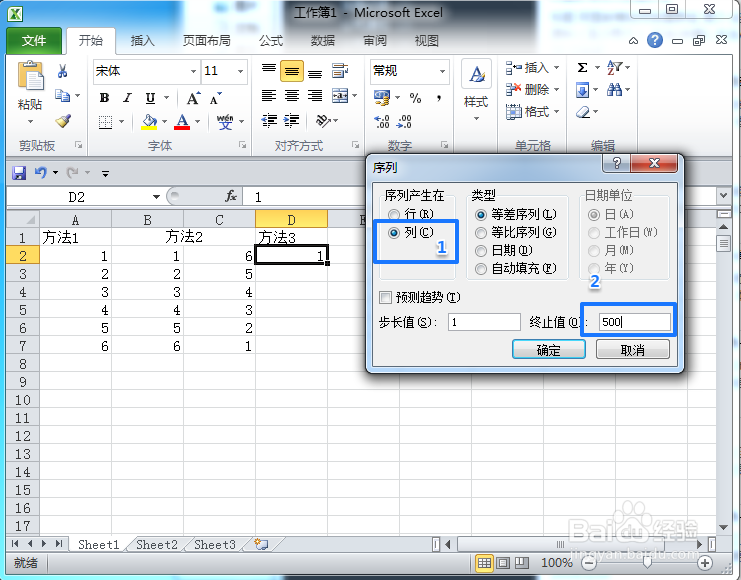
Task: Click the Cut scissors icon
Action: (x=62, y=71)
